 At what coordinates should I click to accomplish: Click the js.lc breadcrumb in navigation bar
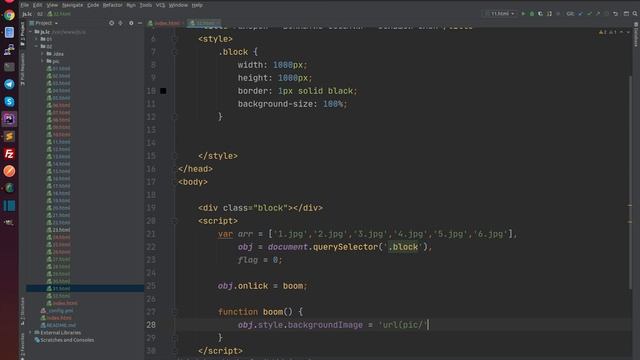click(x=27, y=14)
